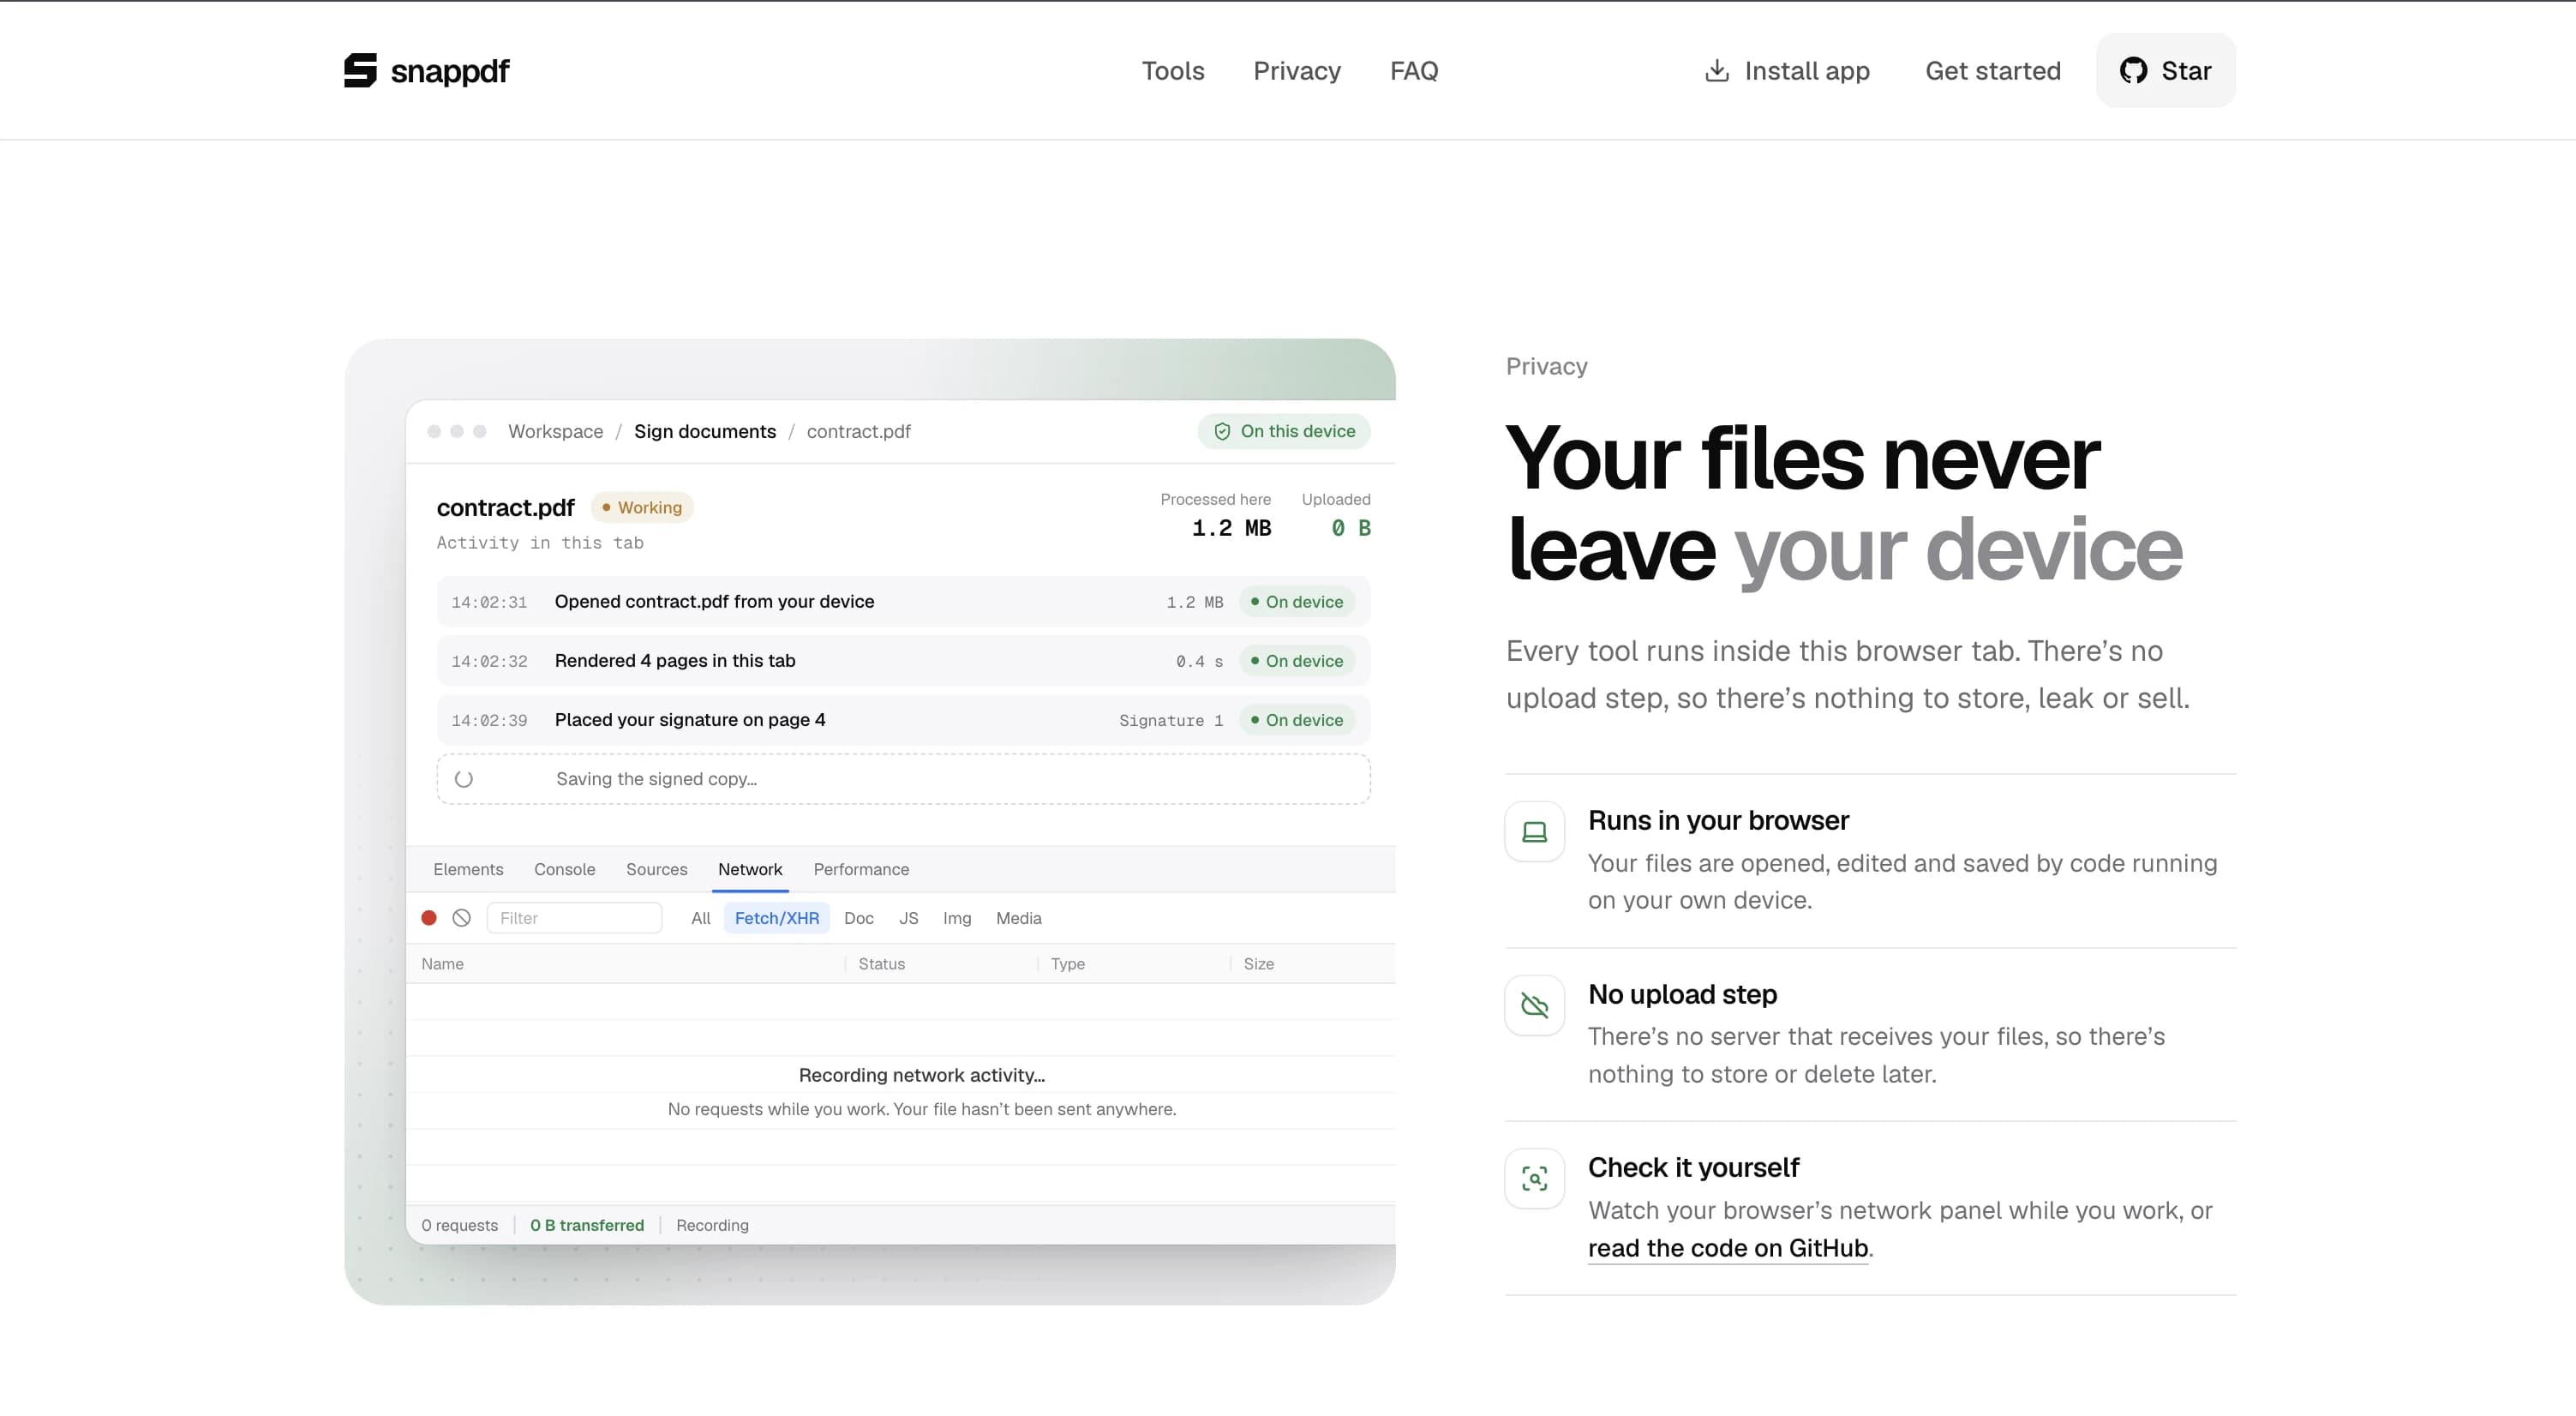
Task: Click the shield icon in On this device badge
Action: 1222,431
